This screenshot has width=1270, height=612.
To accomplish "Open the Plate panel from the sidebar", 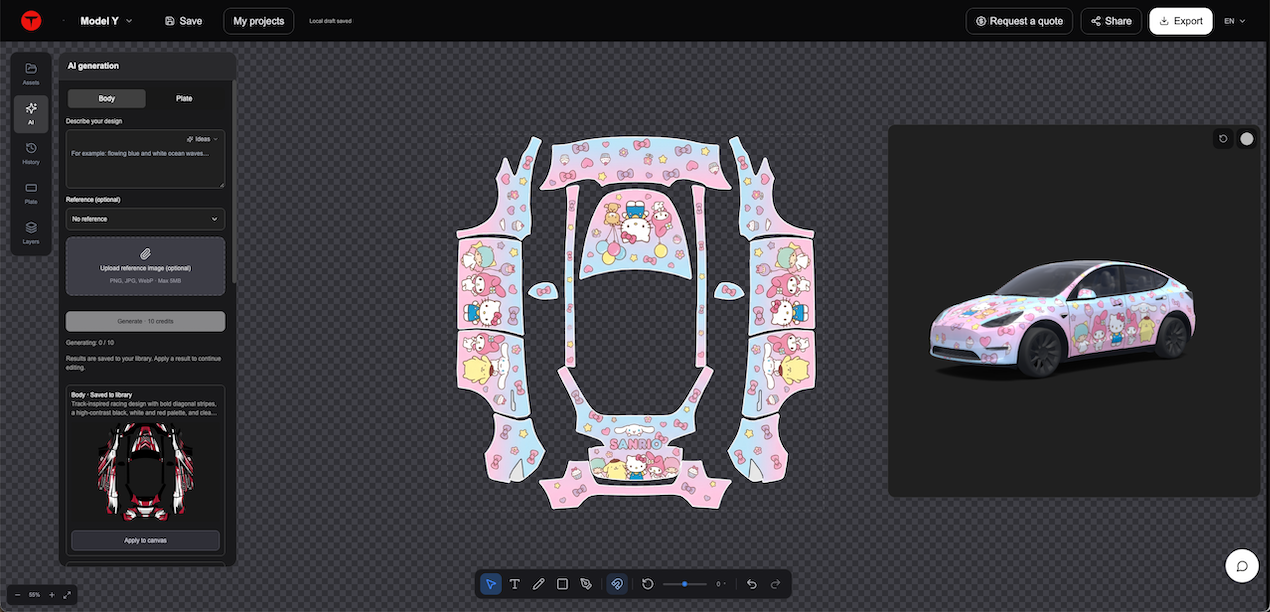I will pos(31,193).
